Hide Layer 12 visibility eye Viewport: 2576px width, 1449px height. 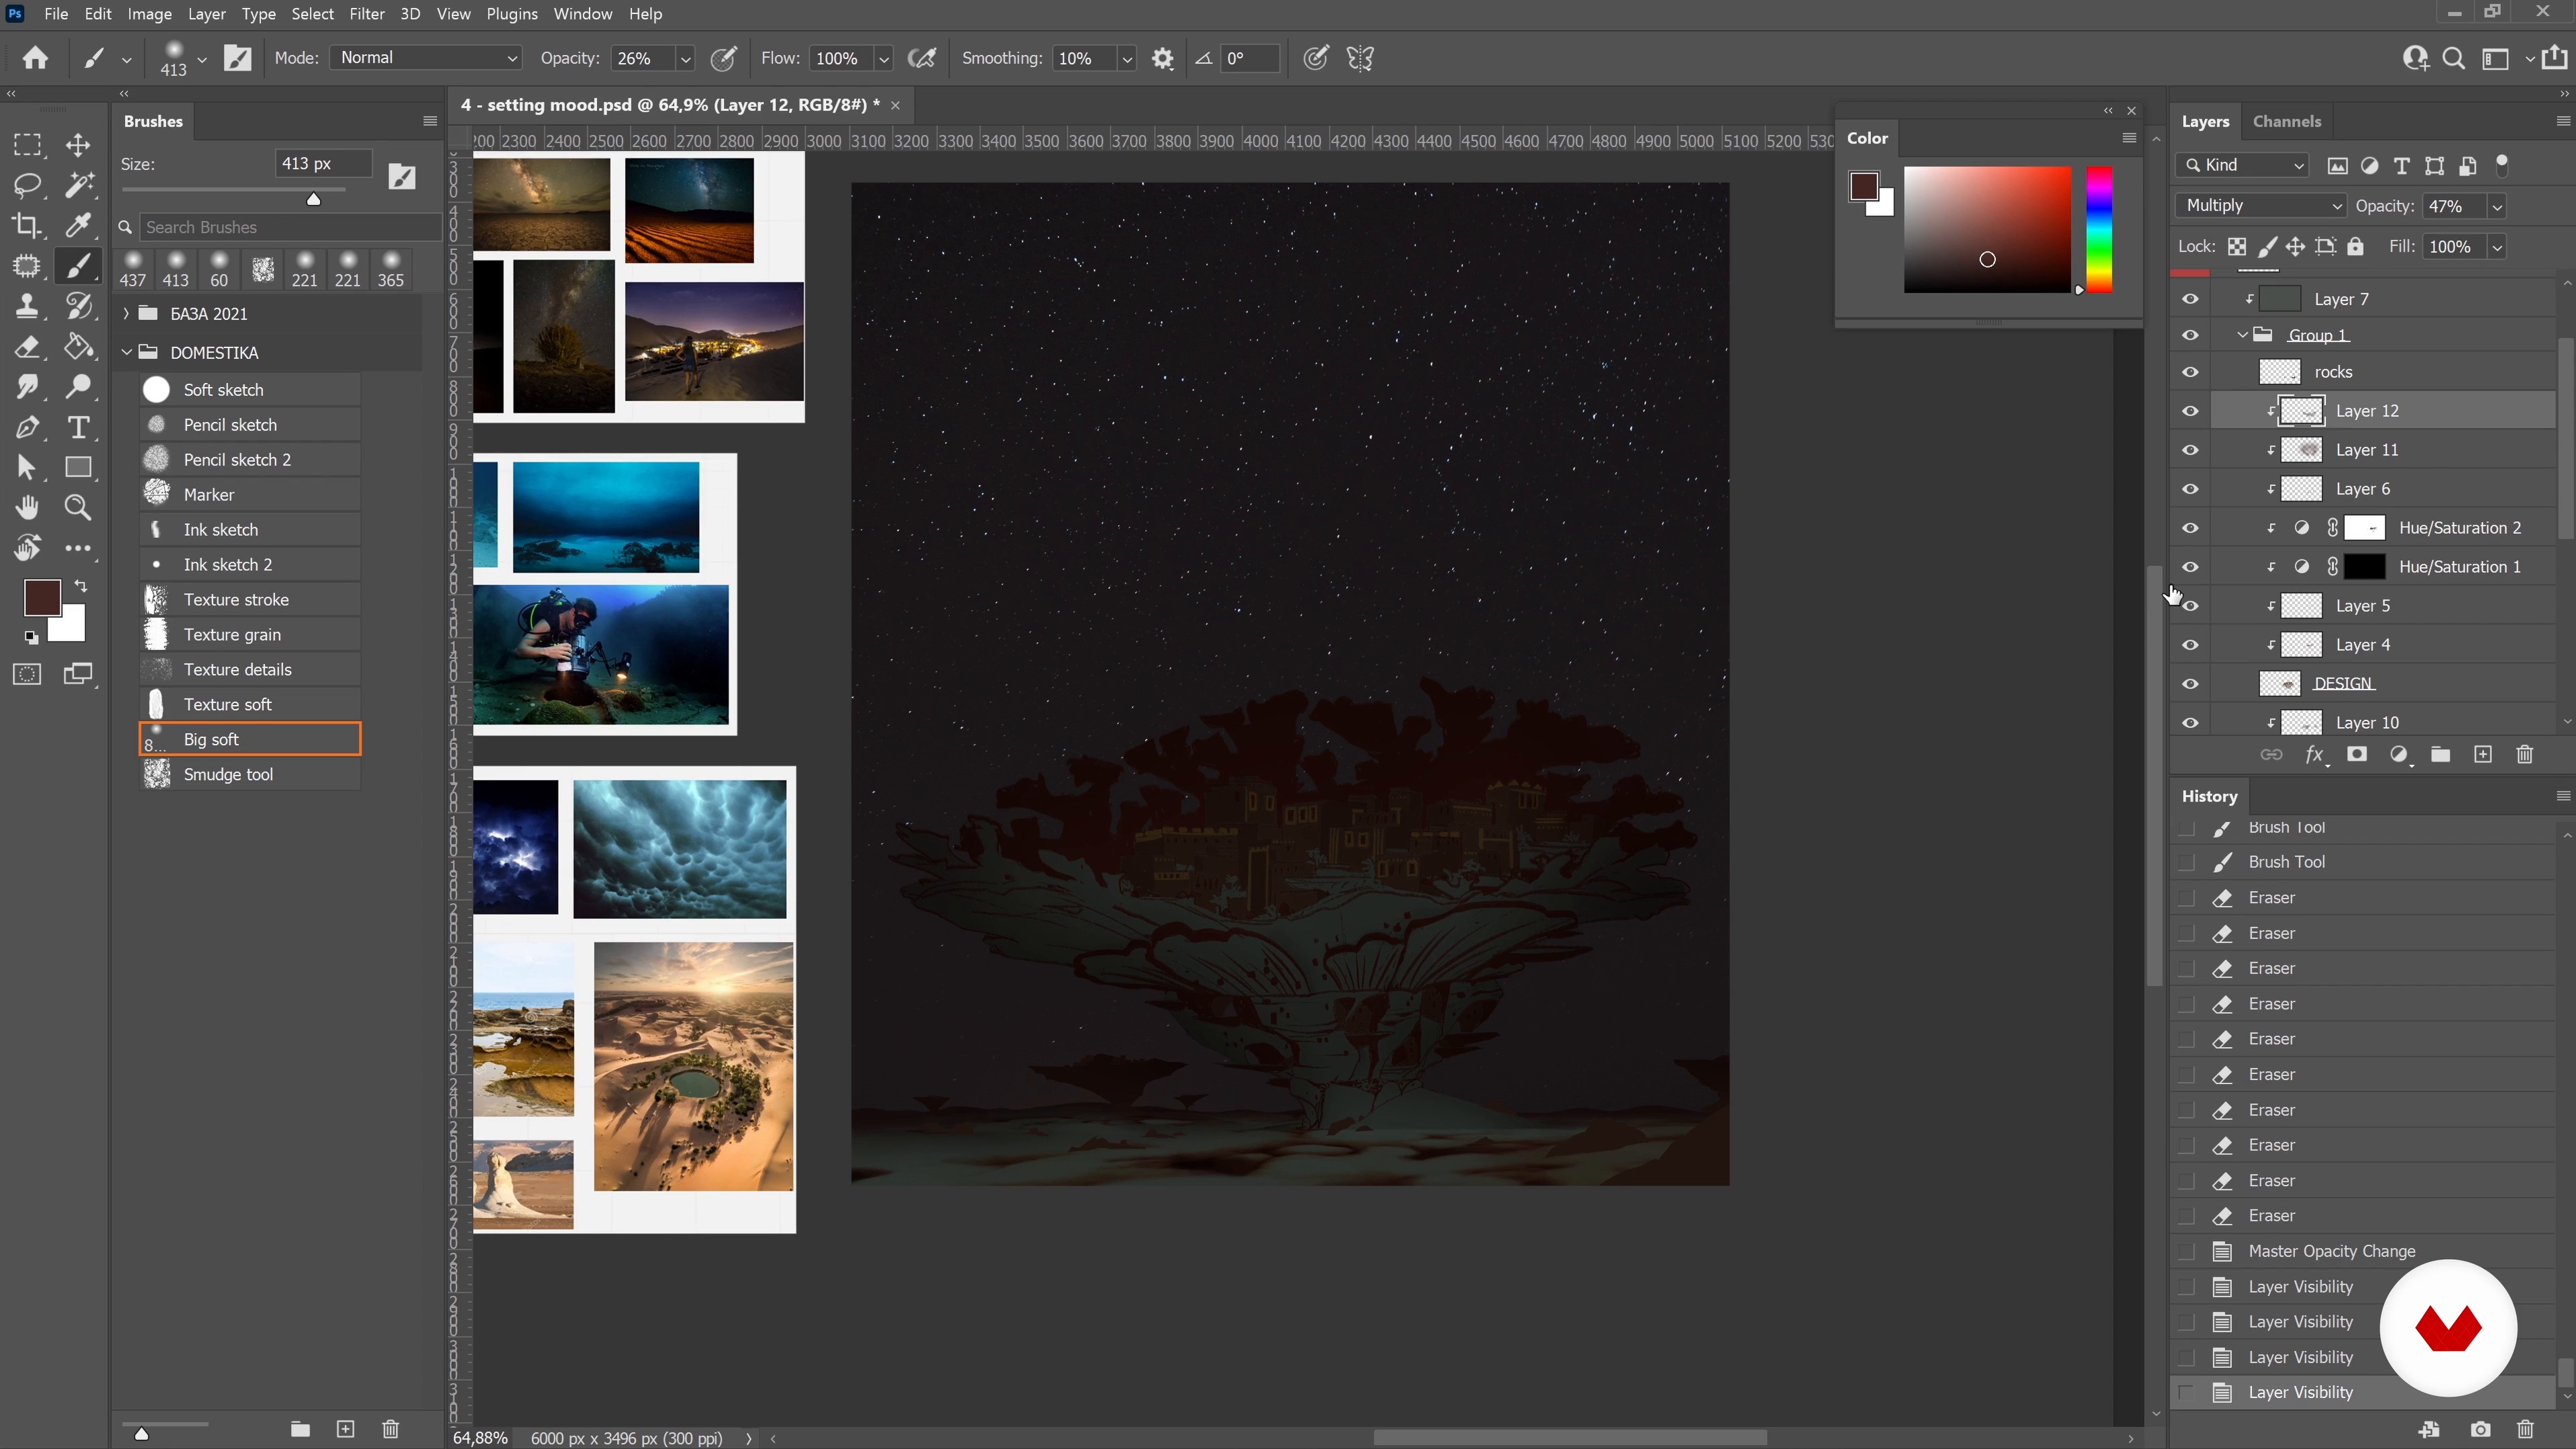[x=2191, y=411]
